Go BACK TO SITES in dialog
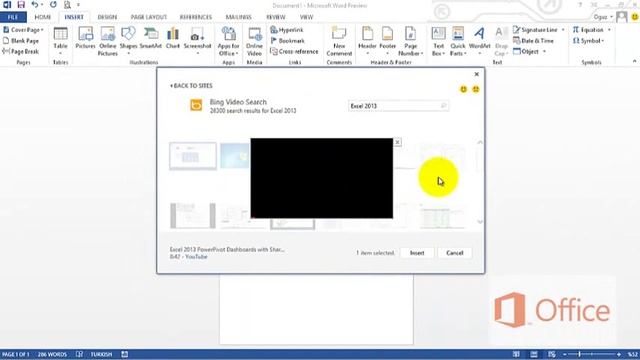This screenshot has height=360, width=640. (191, 86)
